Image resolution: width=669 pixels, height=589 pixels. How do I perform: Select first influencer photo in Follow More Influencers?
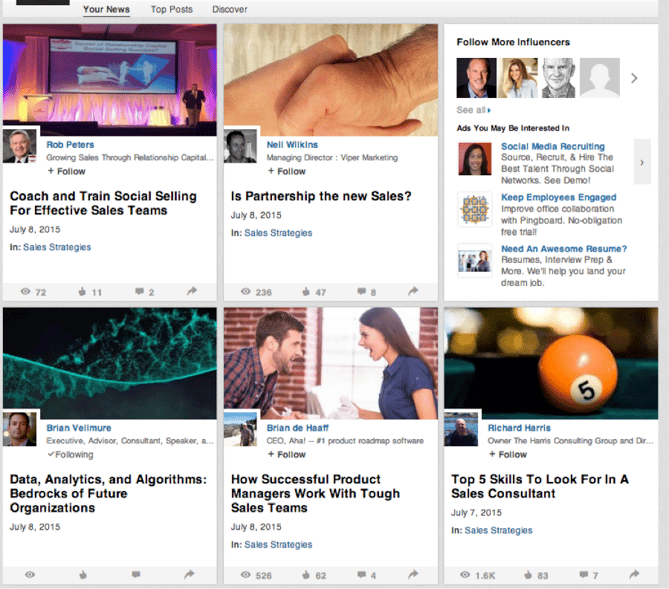click(x=476, y=78)
